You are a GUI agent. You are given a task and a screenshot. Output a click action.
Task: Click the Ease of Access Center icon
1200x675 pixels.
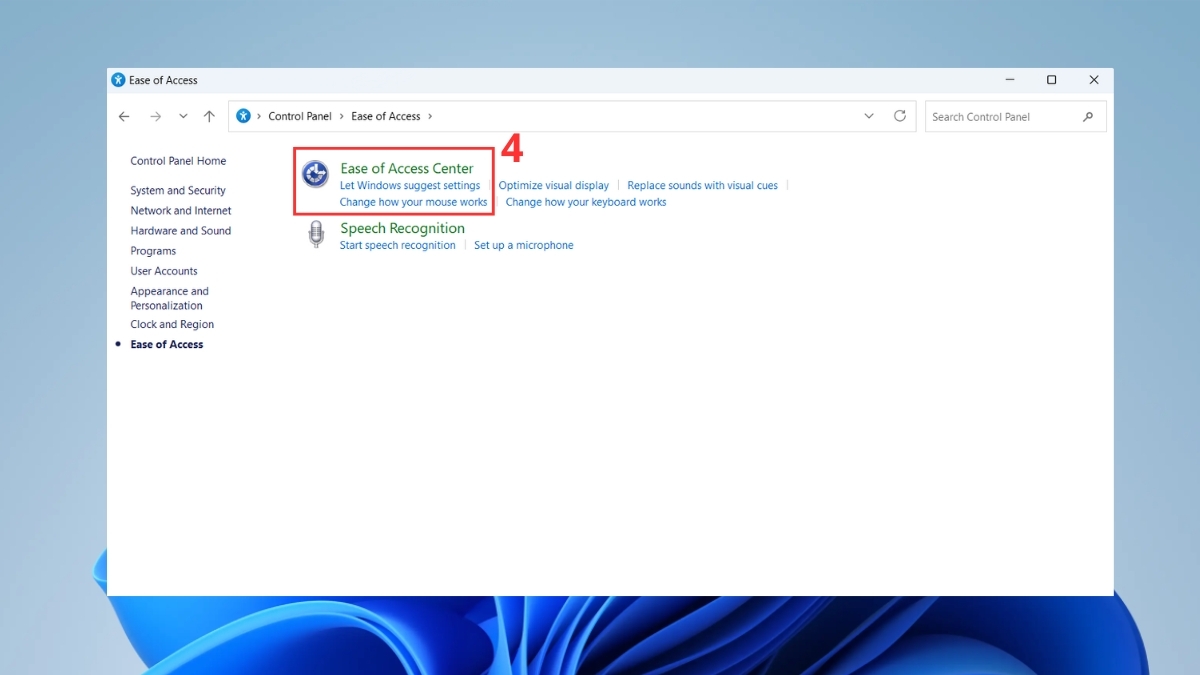click(x=316, y=174)
